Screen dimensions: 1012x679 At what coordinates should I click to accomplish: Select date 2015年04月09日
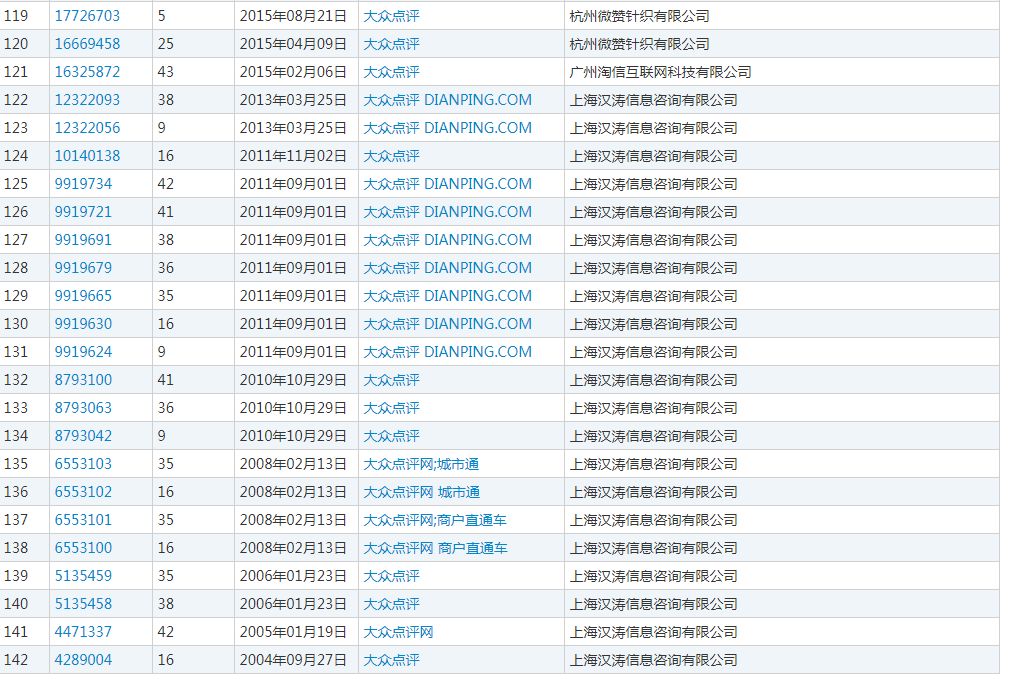coord(294,44)
